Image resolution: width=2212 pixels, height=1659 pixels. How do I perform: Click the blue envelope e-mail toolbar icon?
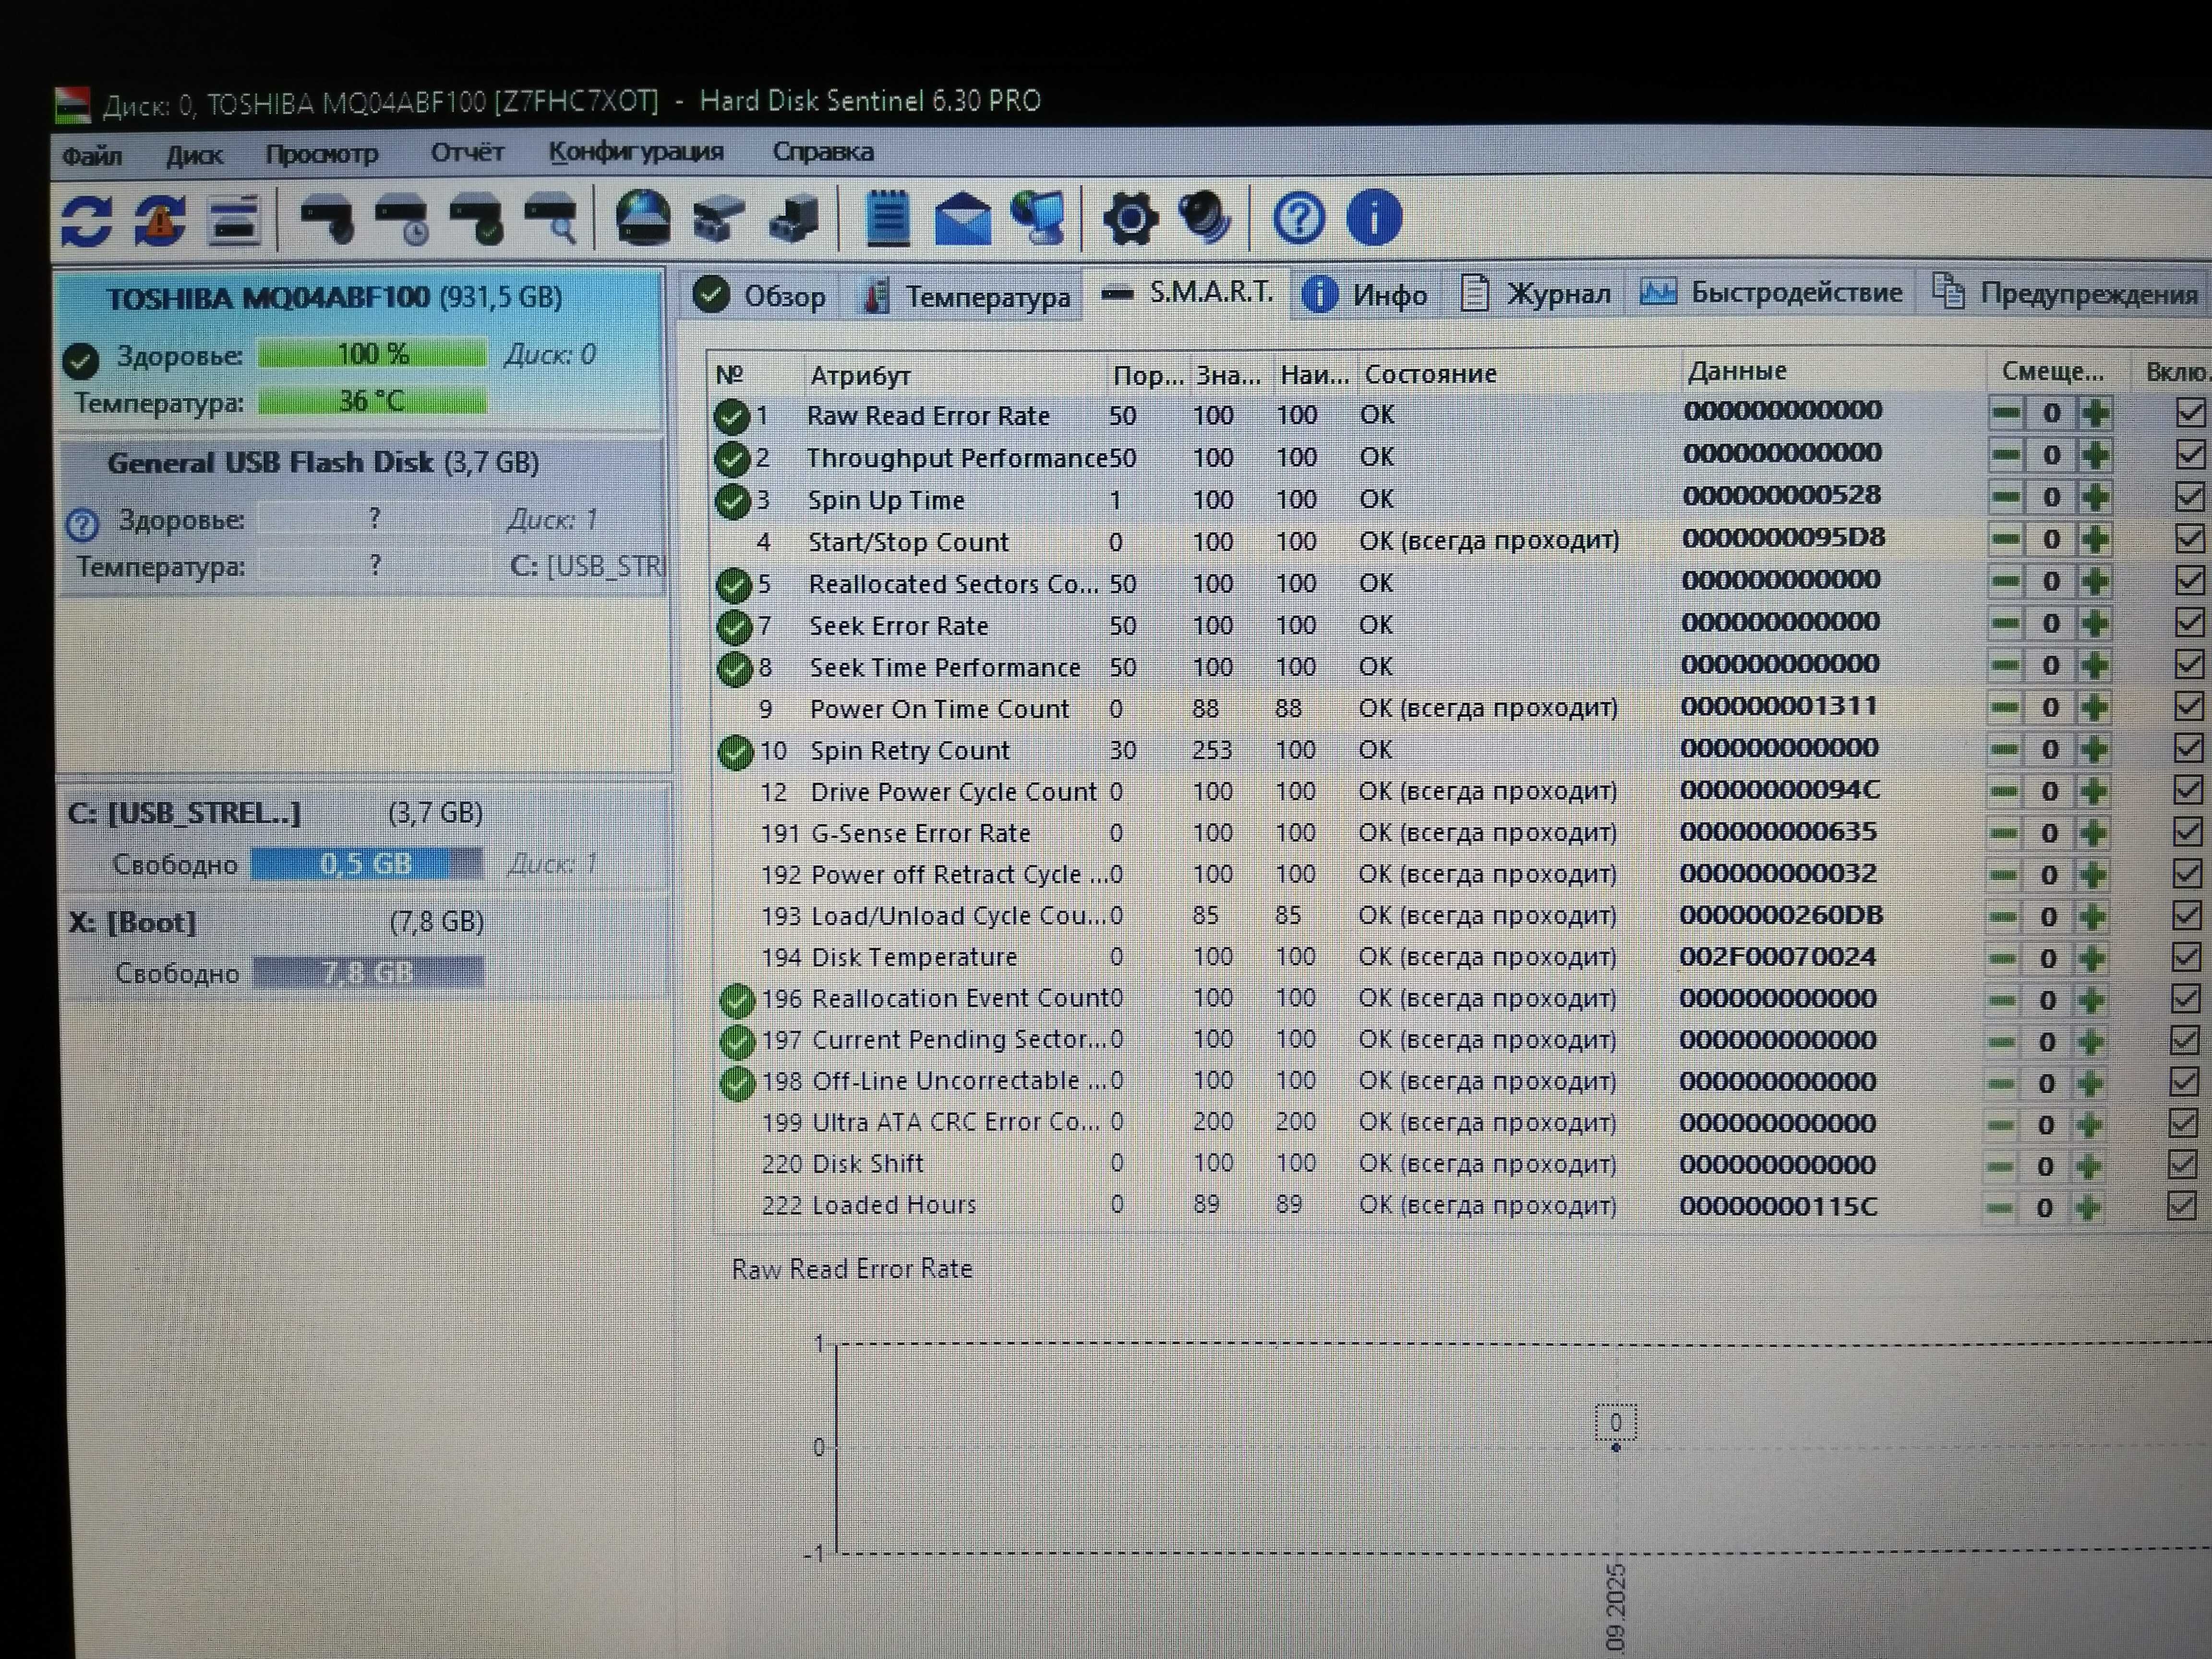click(x=962, y=218)
